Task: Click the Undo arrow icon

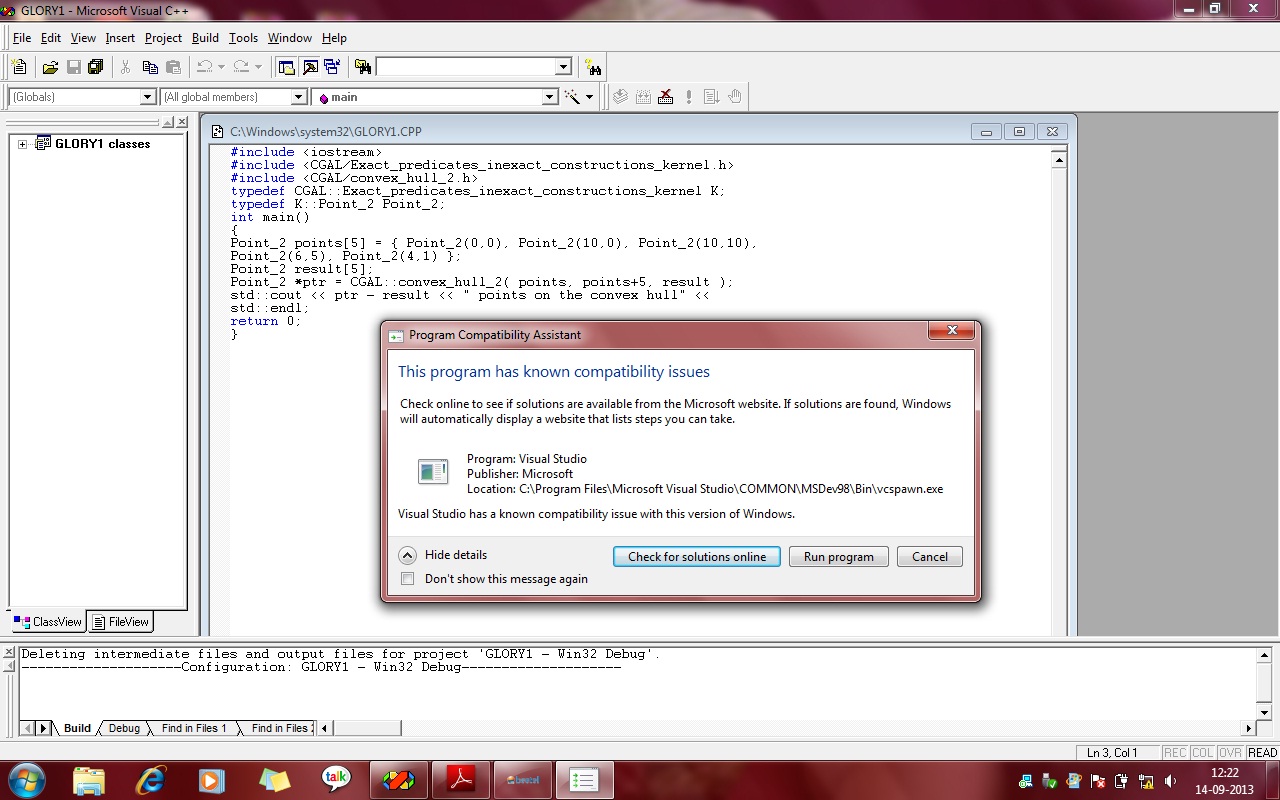Action: [204, 67]
